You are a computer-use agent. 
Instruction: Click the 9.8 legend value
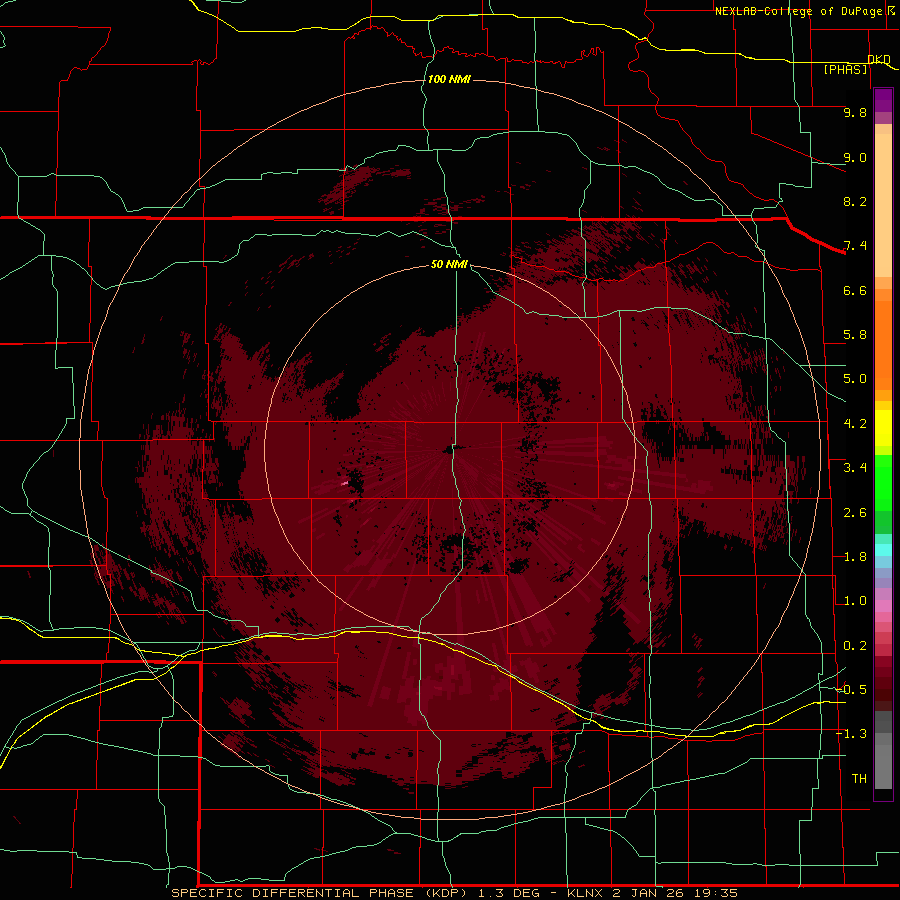[x=855, y=112]
